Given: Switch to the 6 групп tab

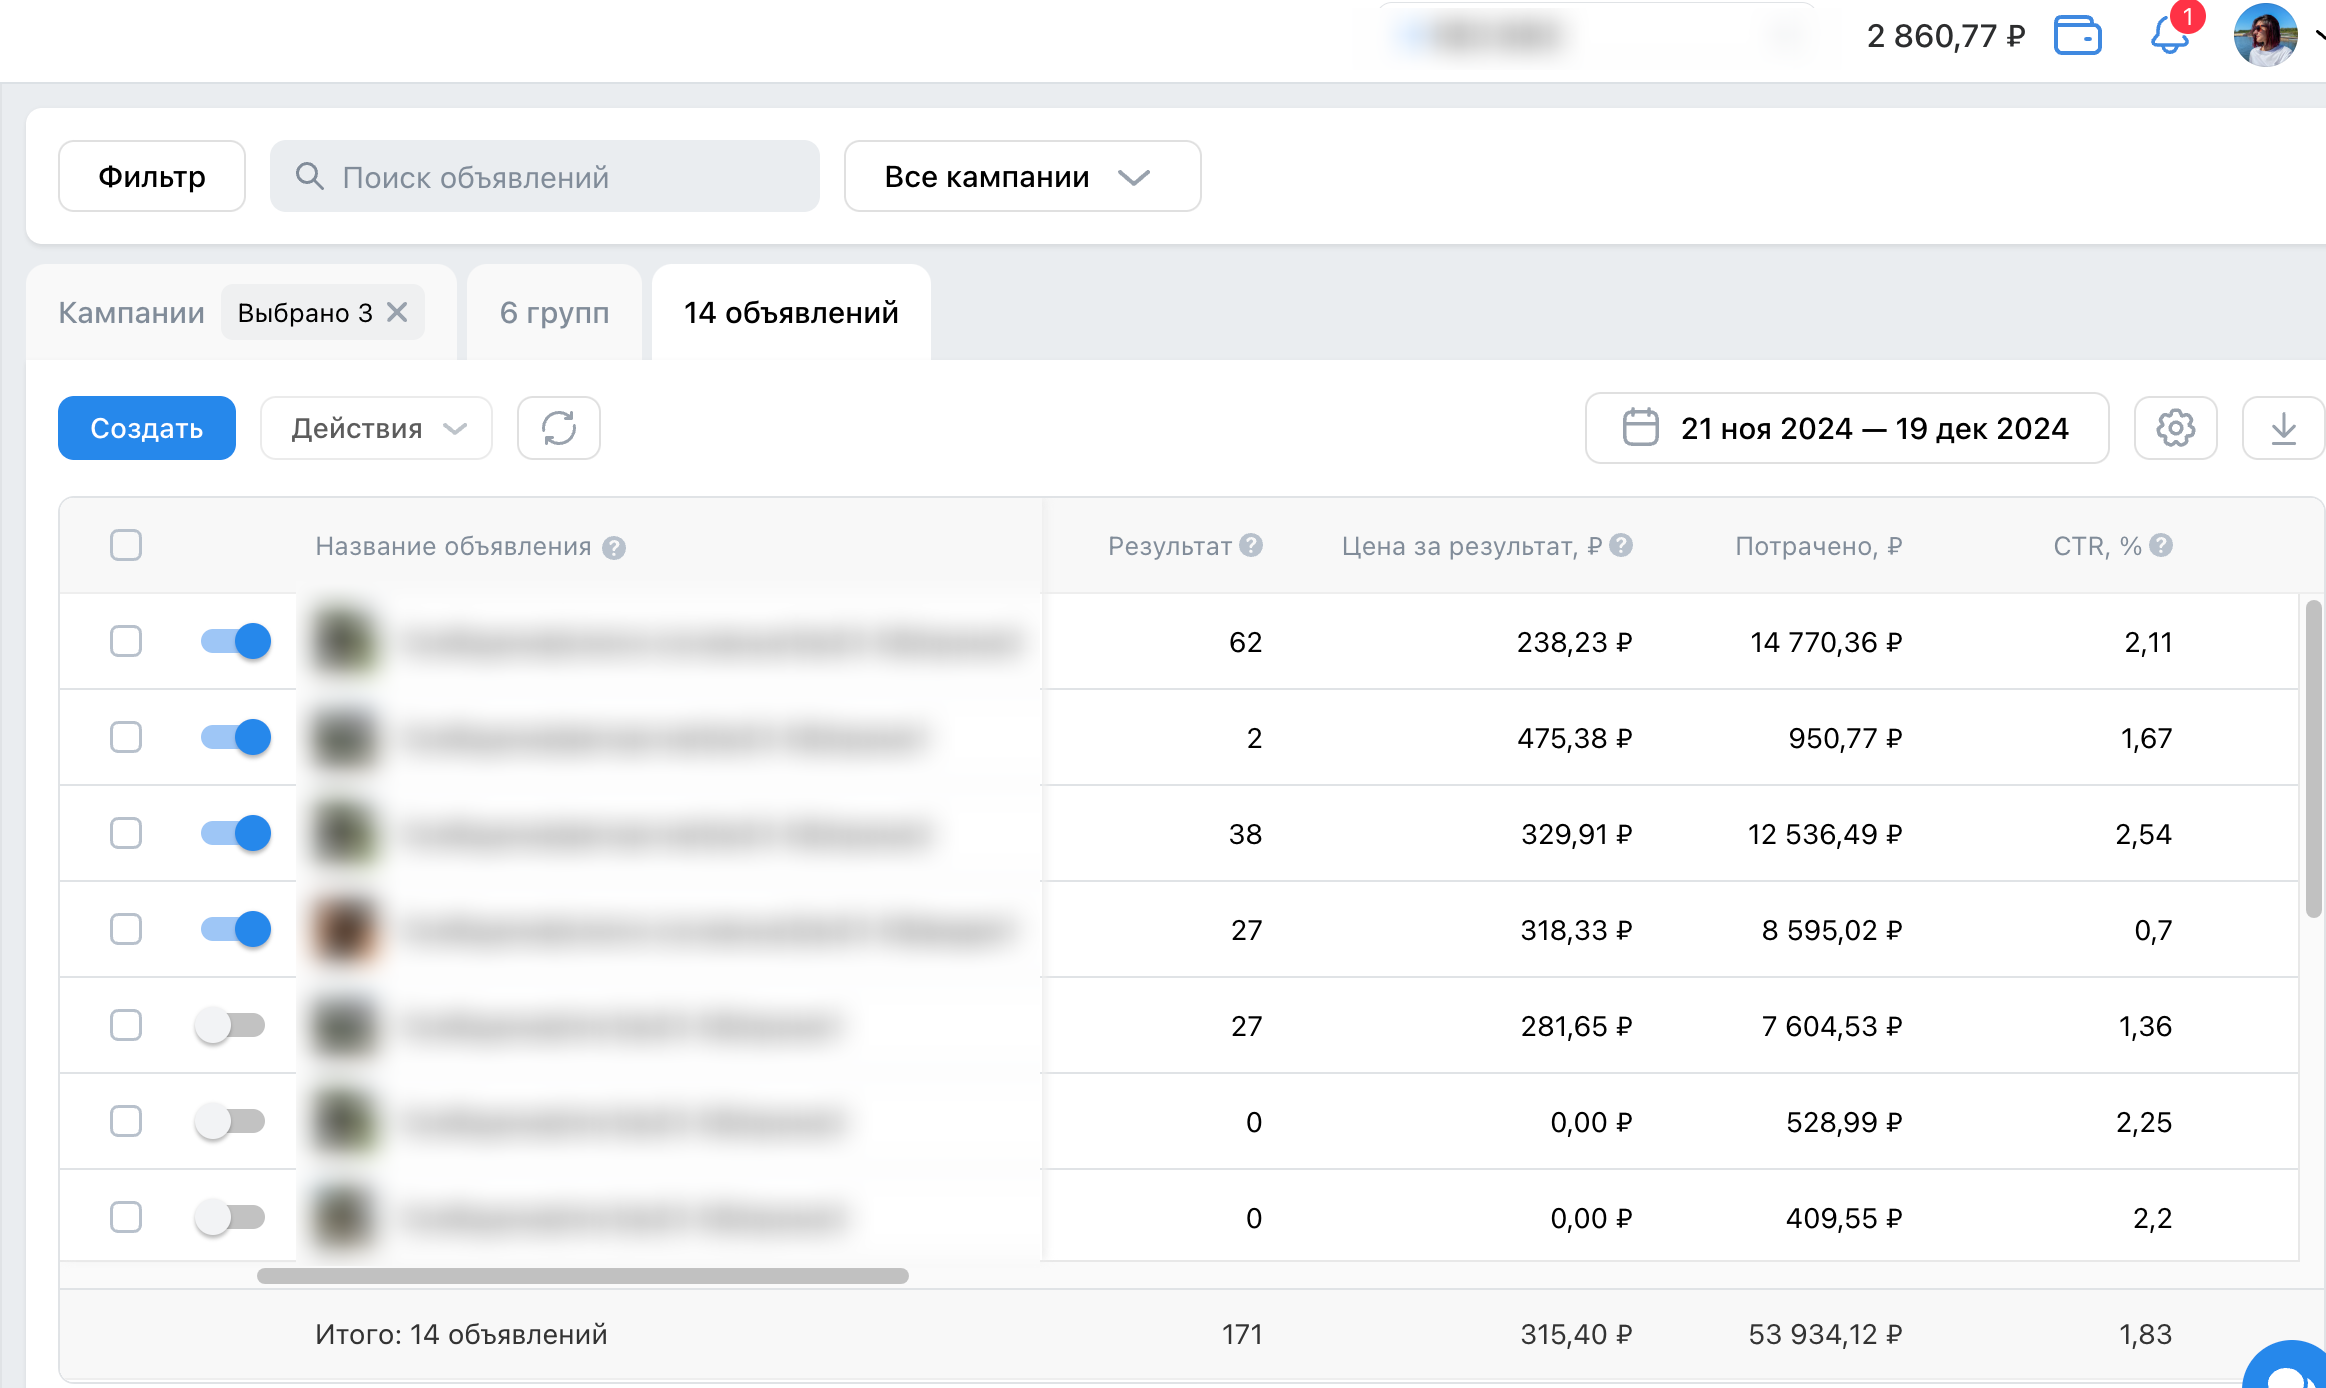Looking at the screenshot, I should pos(554,312).
